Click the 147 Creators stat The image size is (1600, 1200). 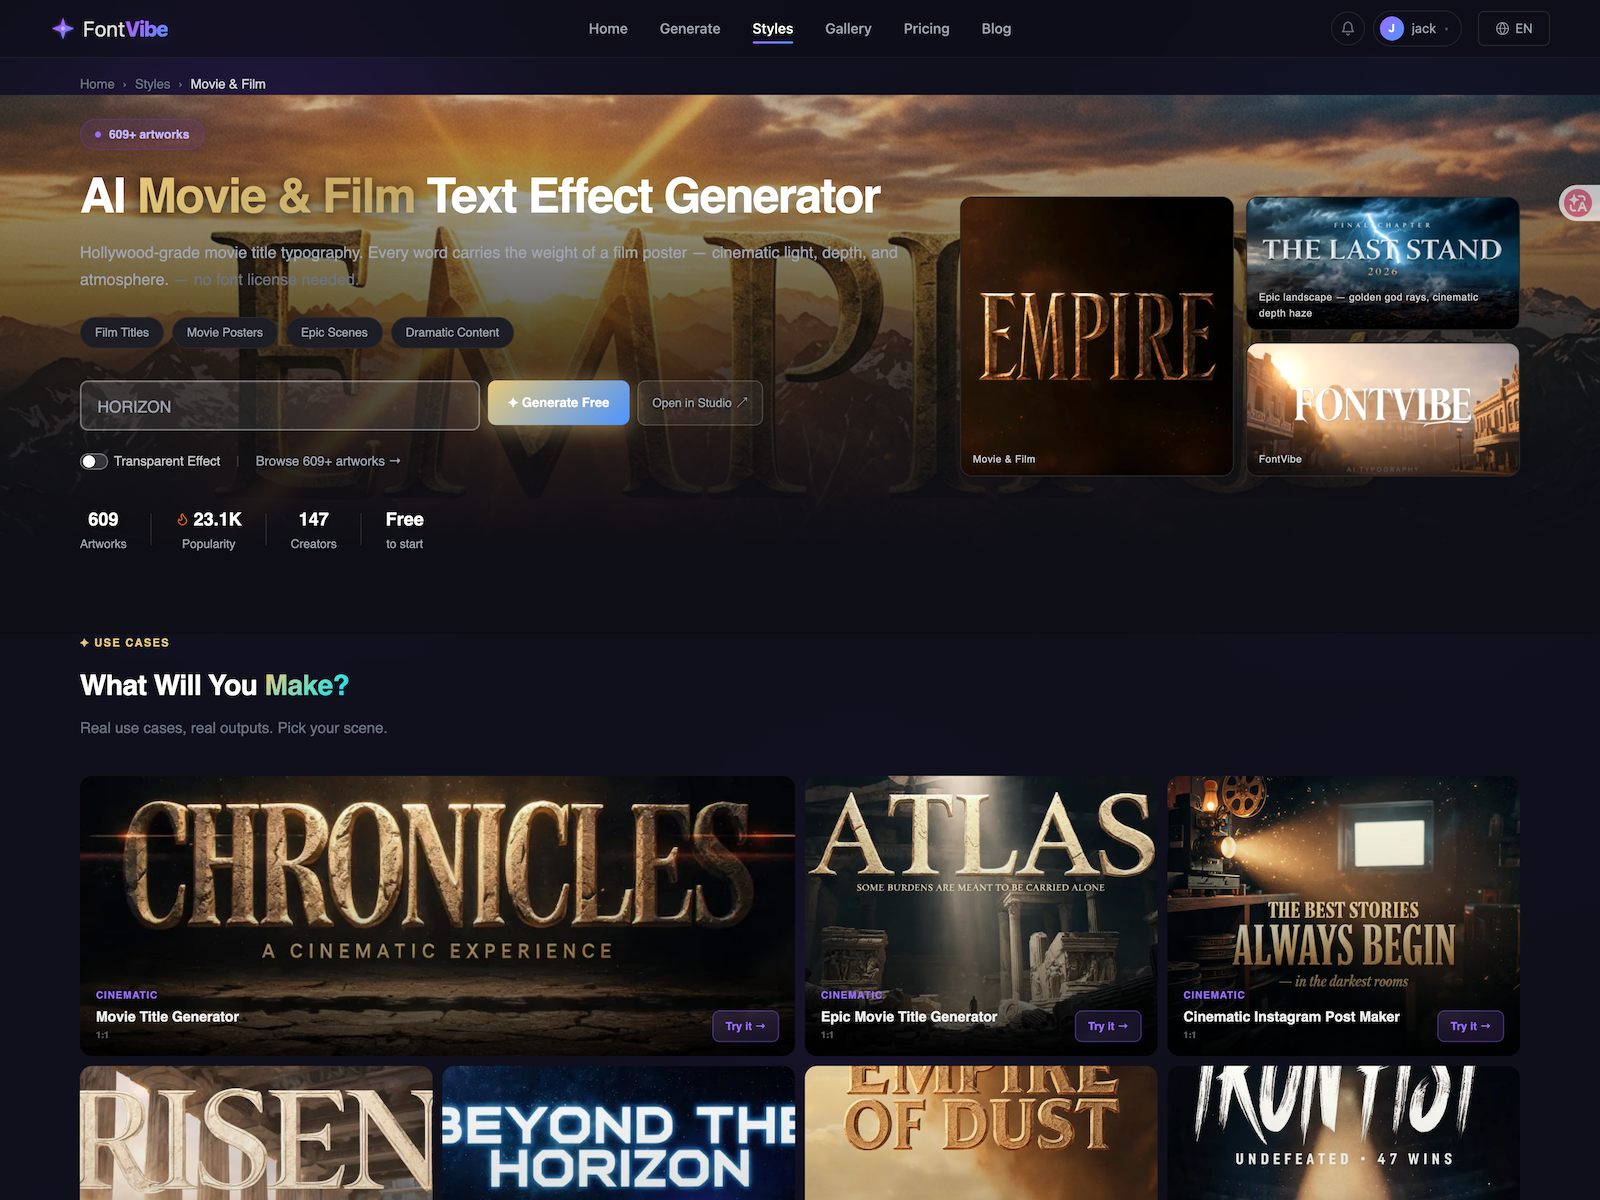(313, 530)
